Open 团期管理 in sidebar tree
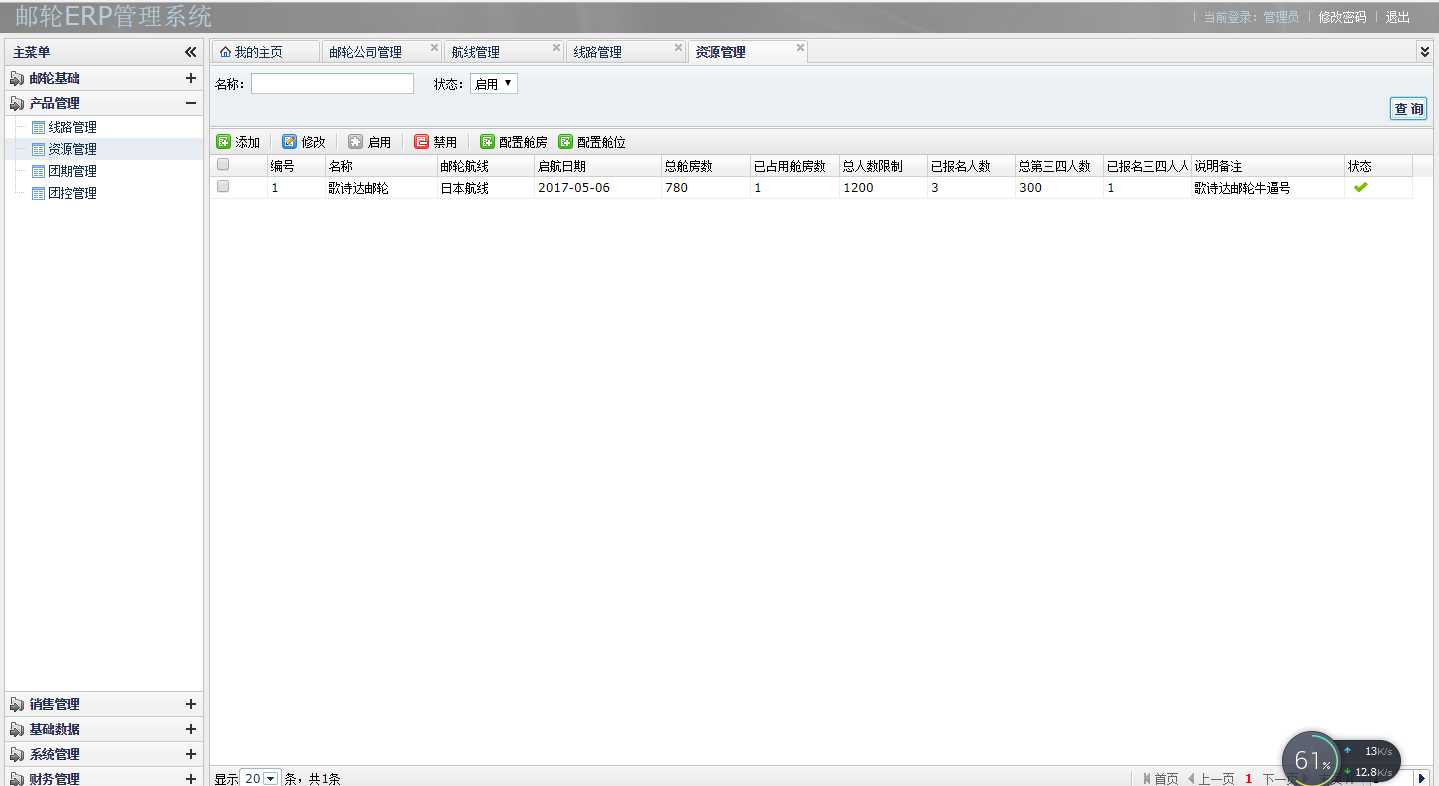1439x786 pixels. click(x=72, y=171)
